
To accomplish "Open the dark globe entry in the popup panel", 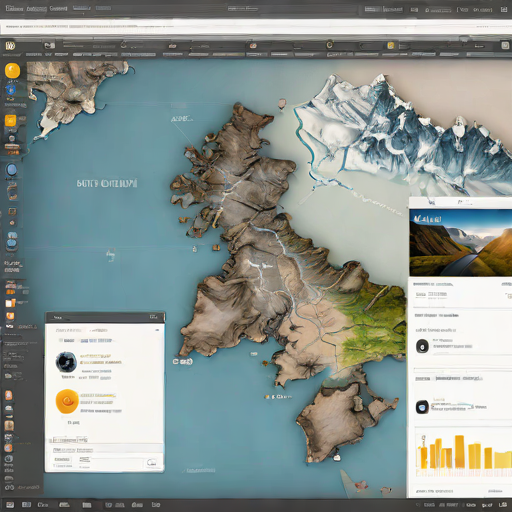I will [66, 362].
